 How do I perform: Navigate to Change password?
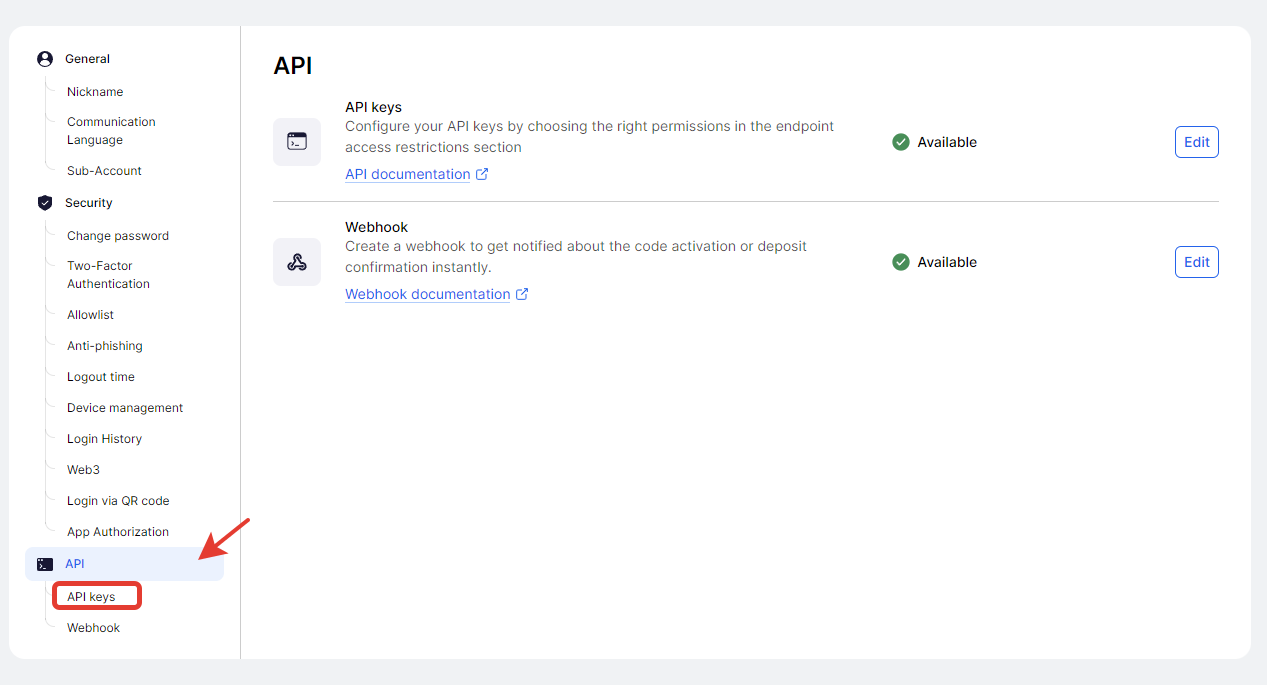118,236
